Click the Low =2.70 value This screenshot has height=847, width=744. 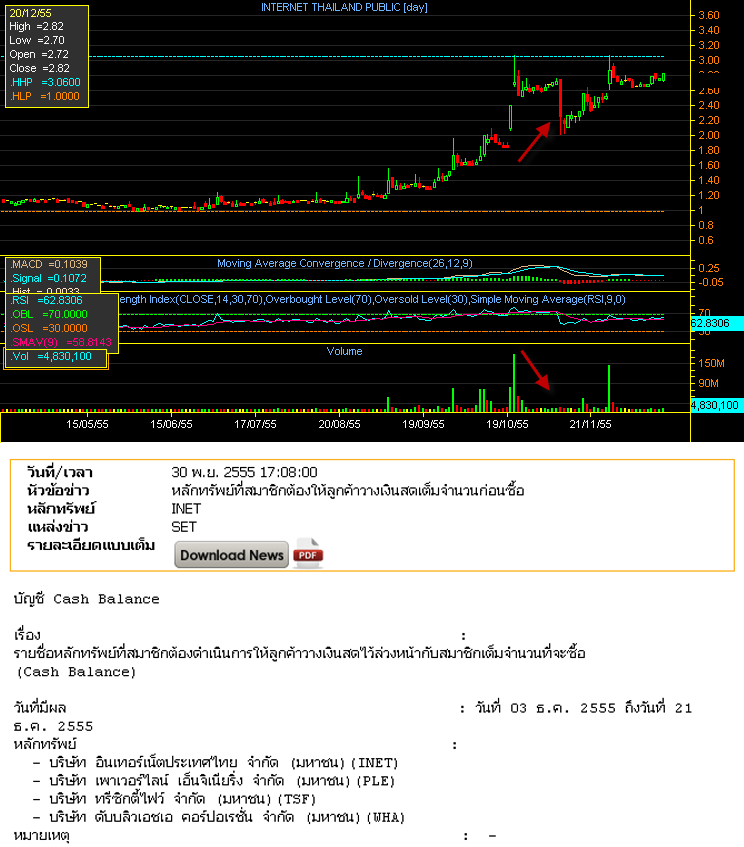pyautogui.click(x=36, y=40)
